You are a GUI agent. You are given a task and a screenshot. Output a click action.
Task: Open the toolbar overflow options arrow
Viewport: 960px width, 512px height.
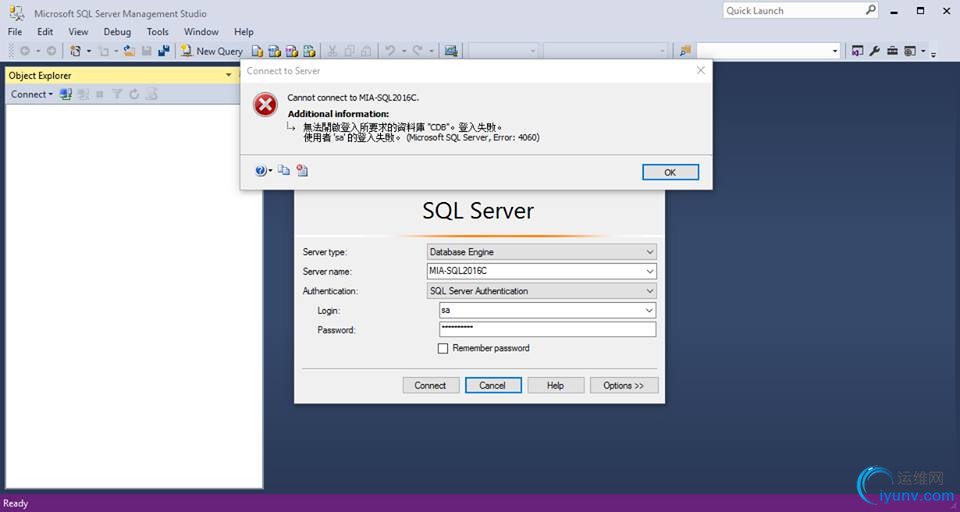pyautogui.click(x=933, y=54)
